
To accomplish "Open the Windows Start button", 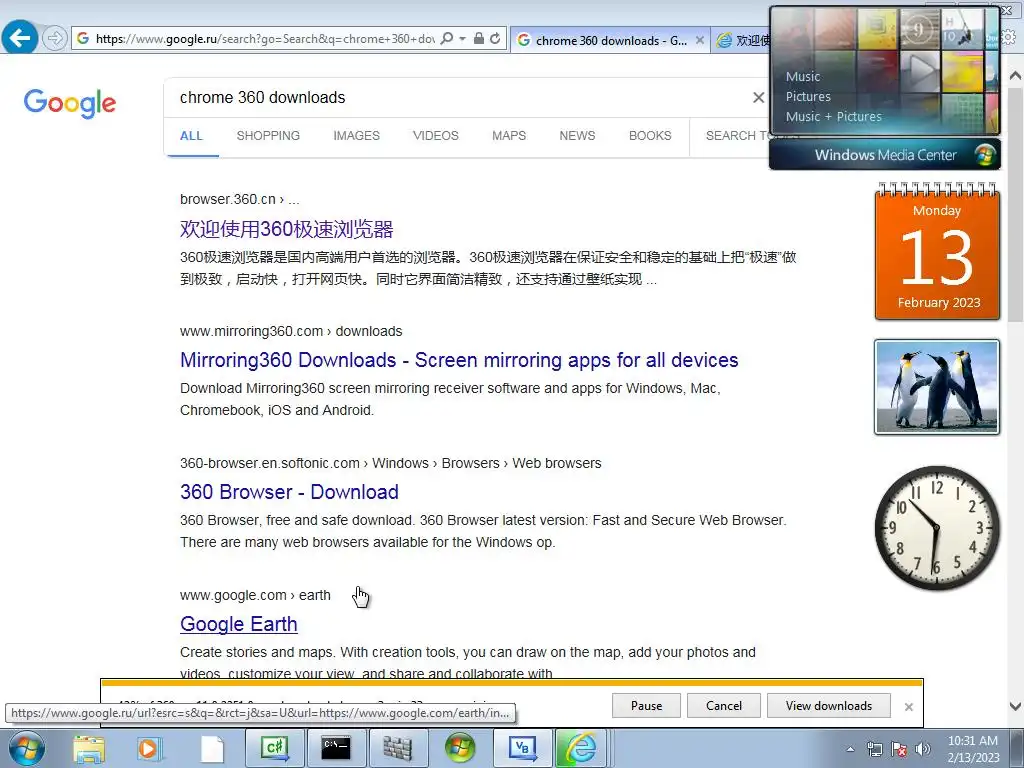I will pyautogui.click(x=27, y=748).
